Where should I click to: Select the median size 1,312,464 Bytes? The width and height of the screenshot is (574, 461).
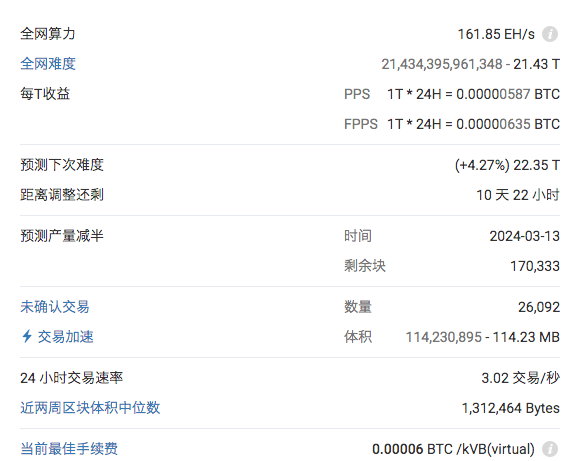[510, 409]
